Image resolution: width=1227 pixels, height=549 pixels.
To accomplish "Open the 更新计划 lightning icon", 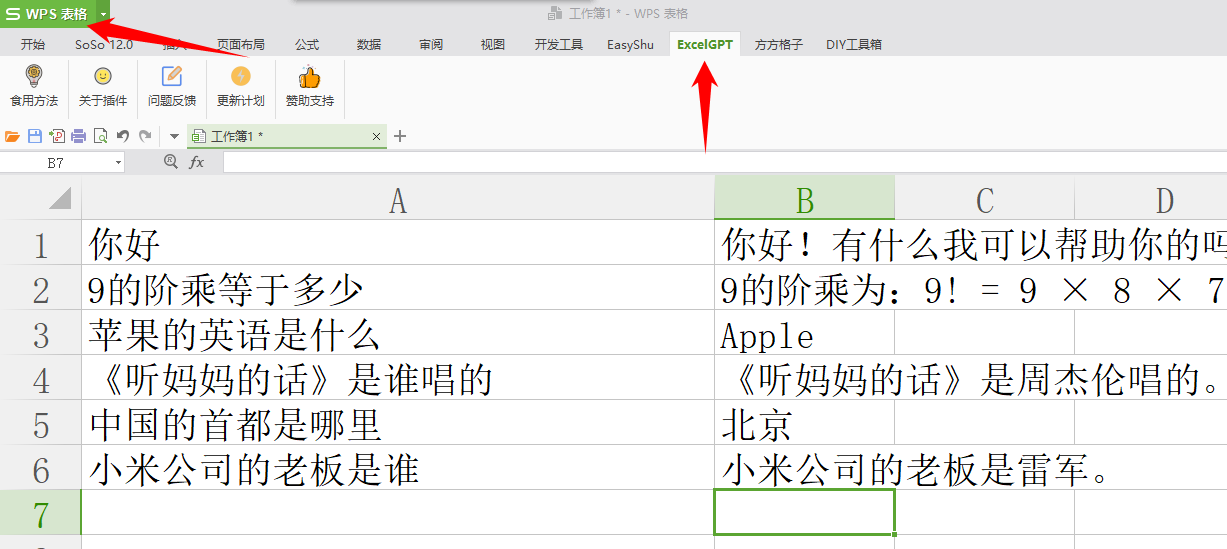I will (240, 78).
